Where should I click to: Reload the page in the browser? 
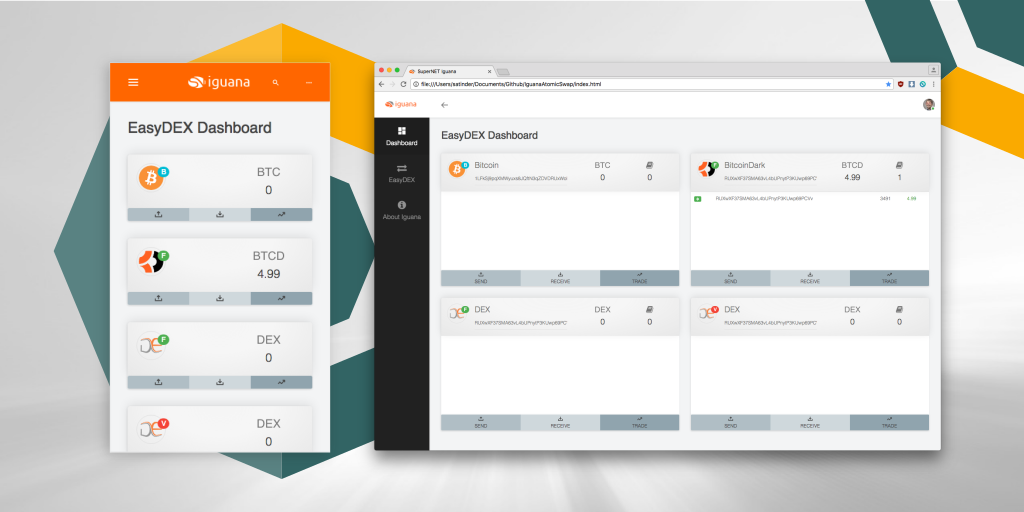(x=403, y=84)
